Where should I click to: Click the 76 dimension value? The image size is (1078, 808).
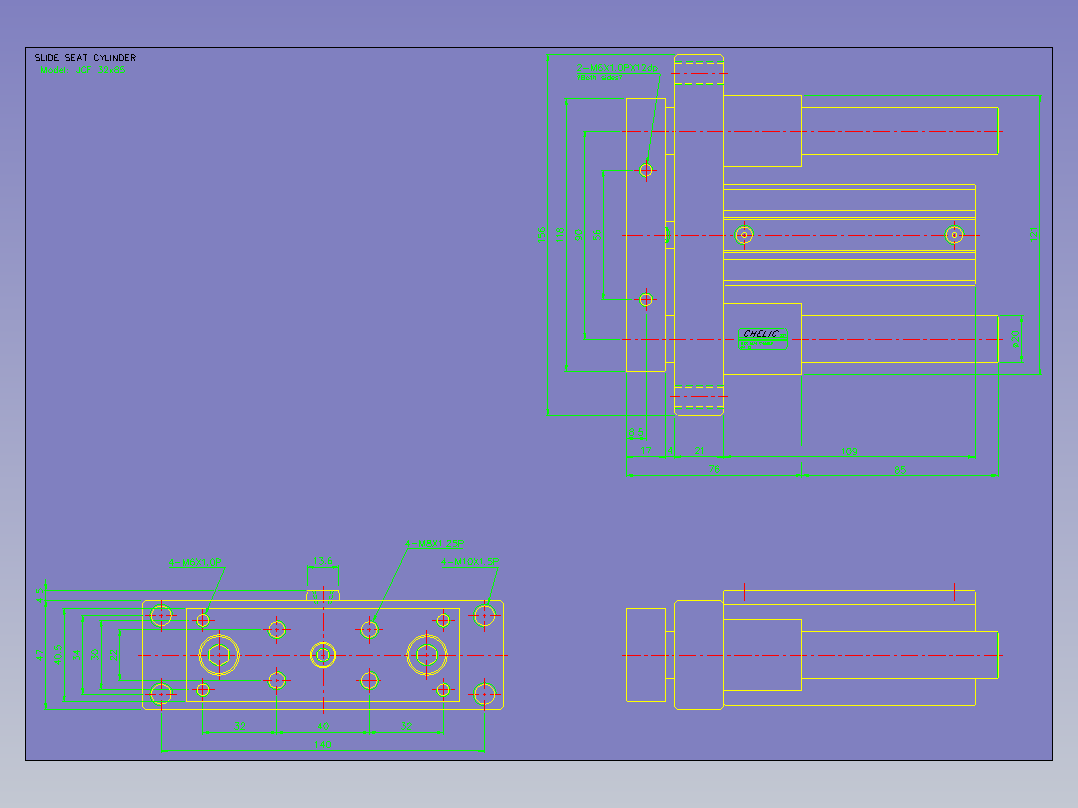click(x=714, y=470)
